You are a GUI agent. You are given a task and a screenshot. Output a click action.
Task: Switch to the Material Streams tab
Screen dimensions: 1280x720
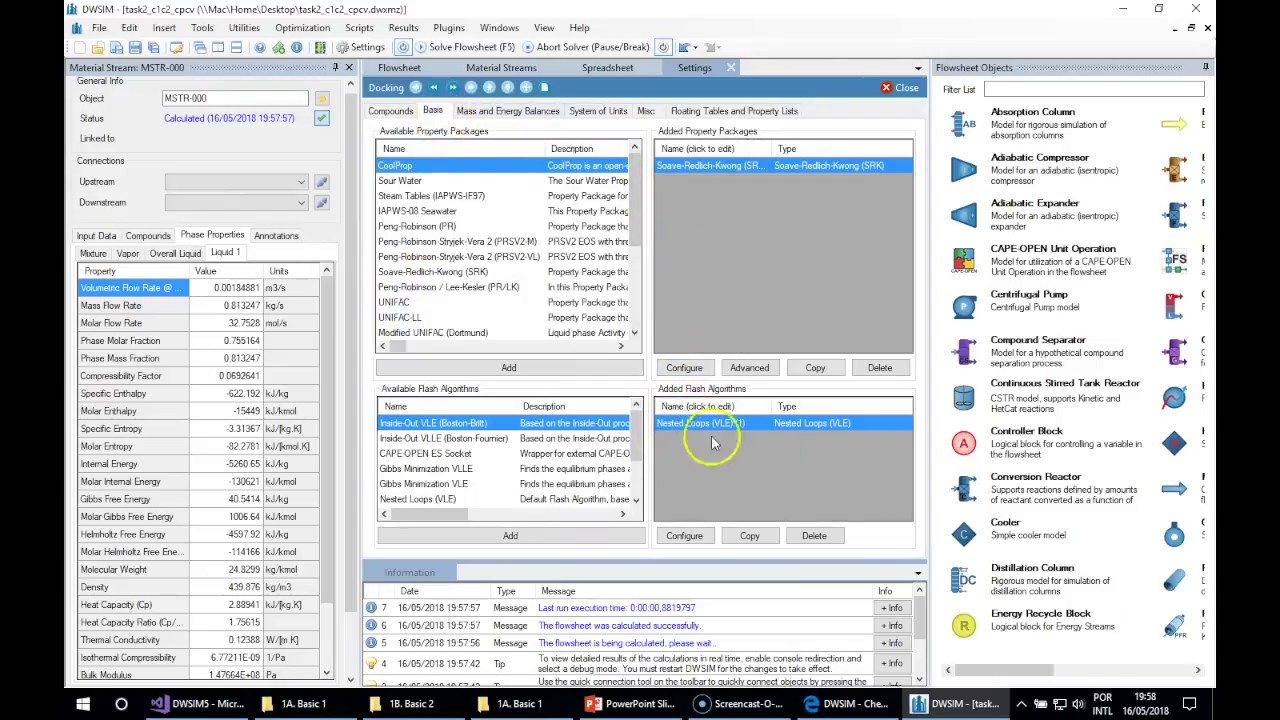coord(501,68)
